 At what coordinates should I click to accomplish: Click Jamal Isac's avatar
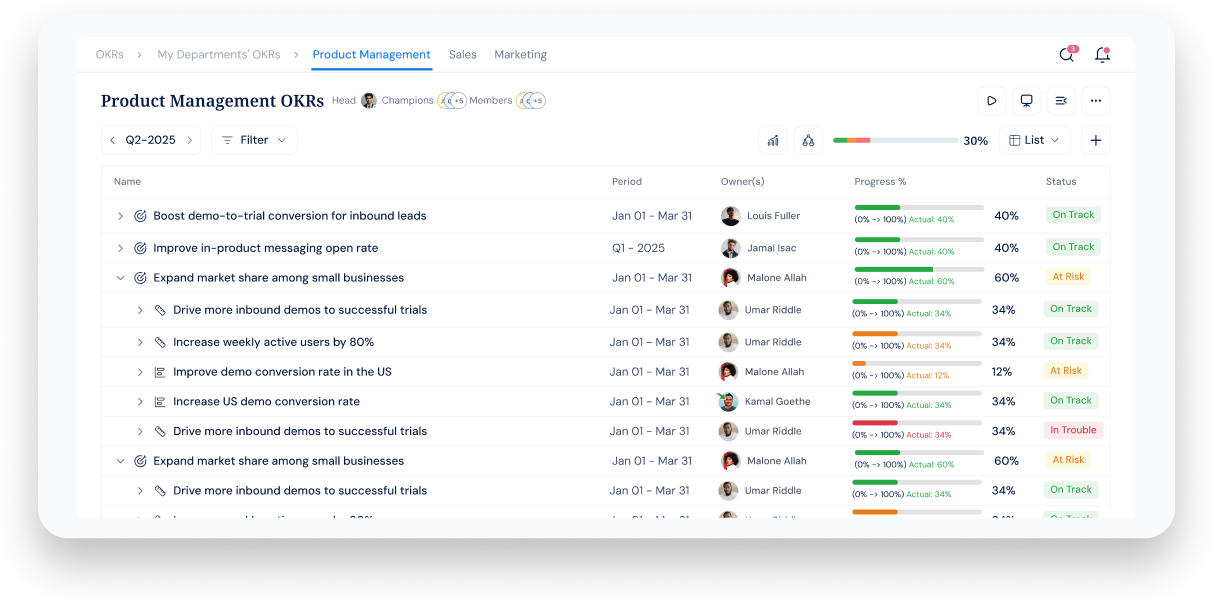pos(731,248)
